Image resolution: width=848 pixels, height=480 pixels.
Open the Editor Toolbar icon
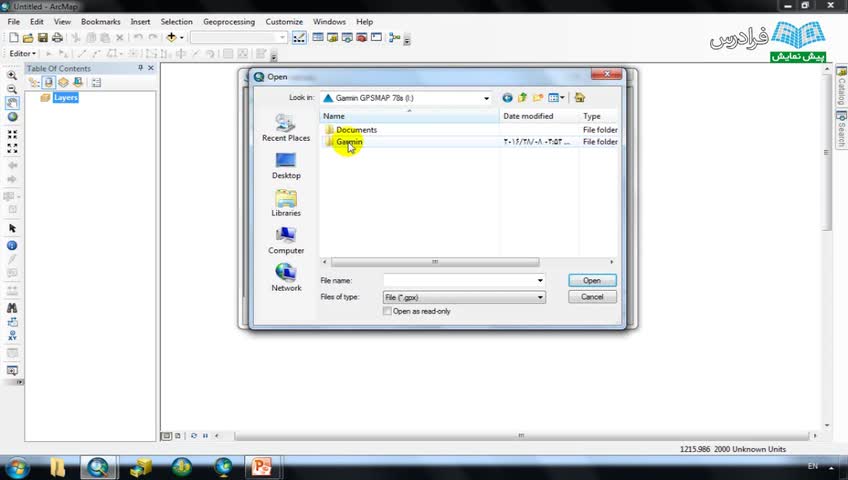click(x=299, y=37)
